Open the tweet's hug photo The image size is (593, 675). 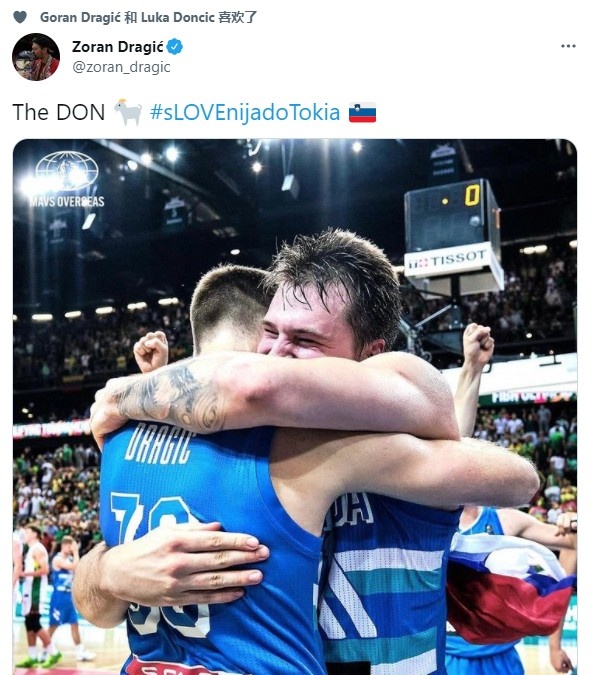point(295,406)
